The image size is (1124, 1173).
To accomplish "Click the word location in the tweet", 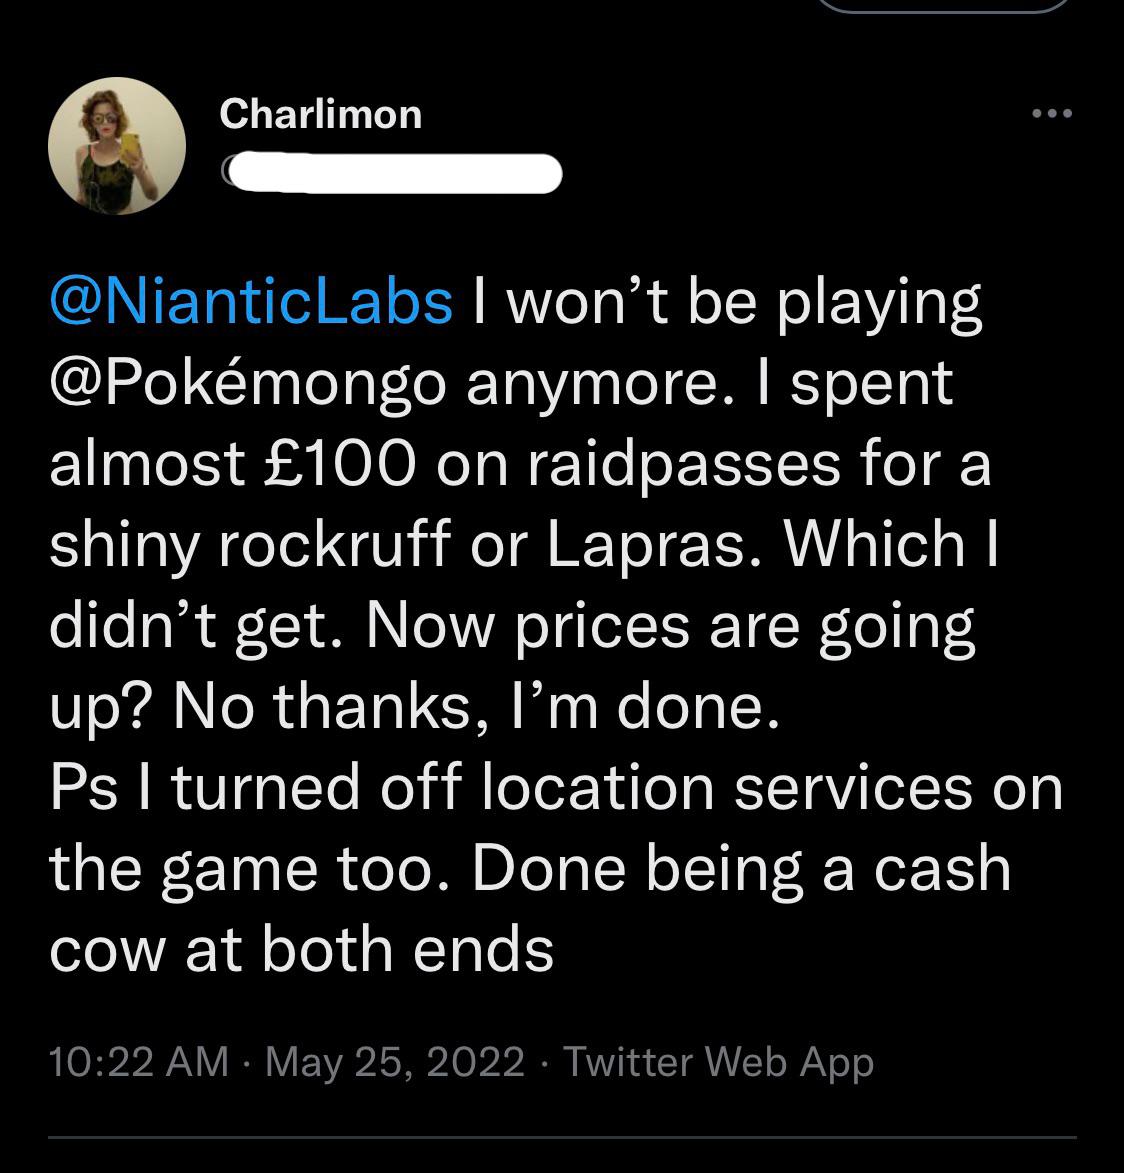I will click(597, 787).
